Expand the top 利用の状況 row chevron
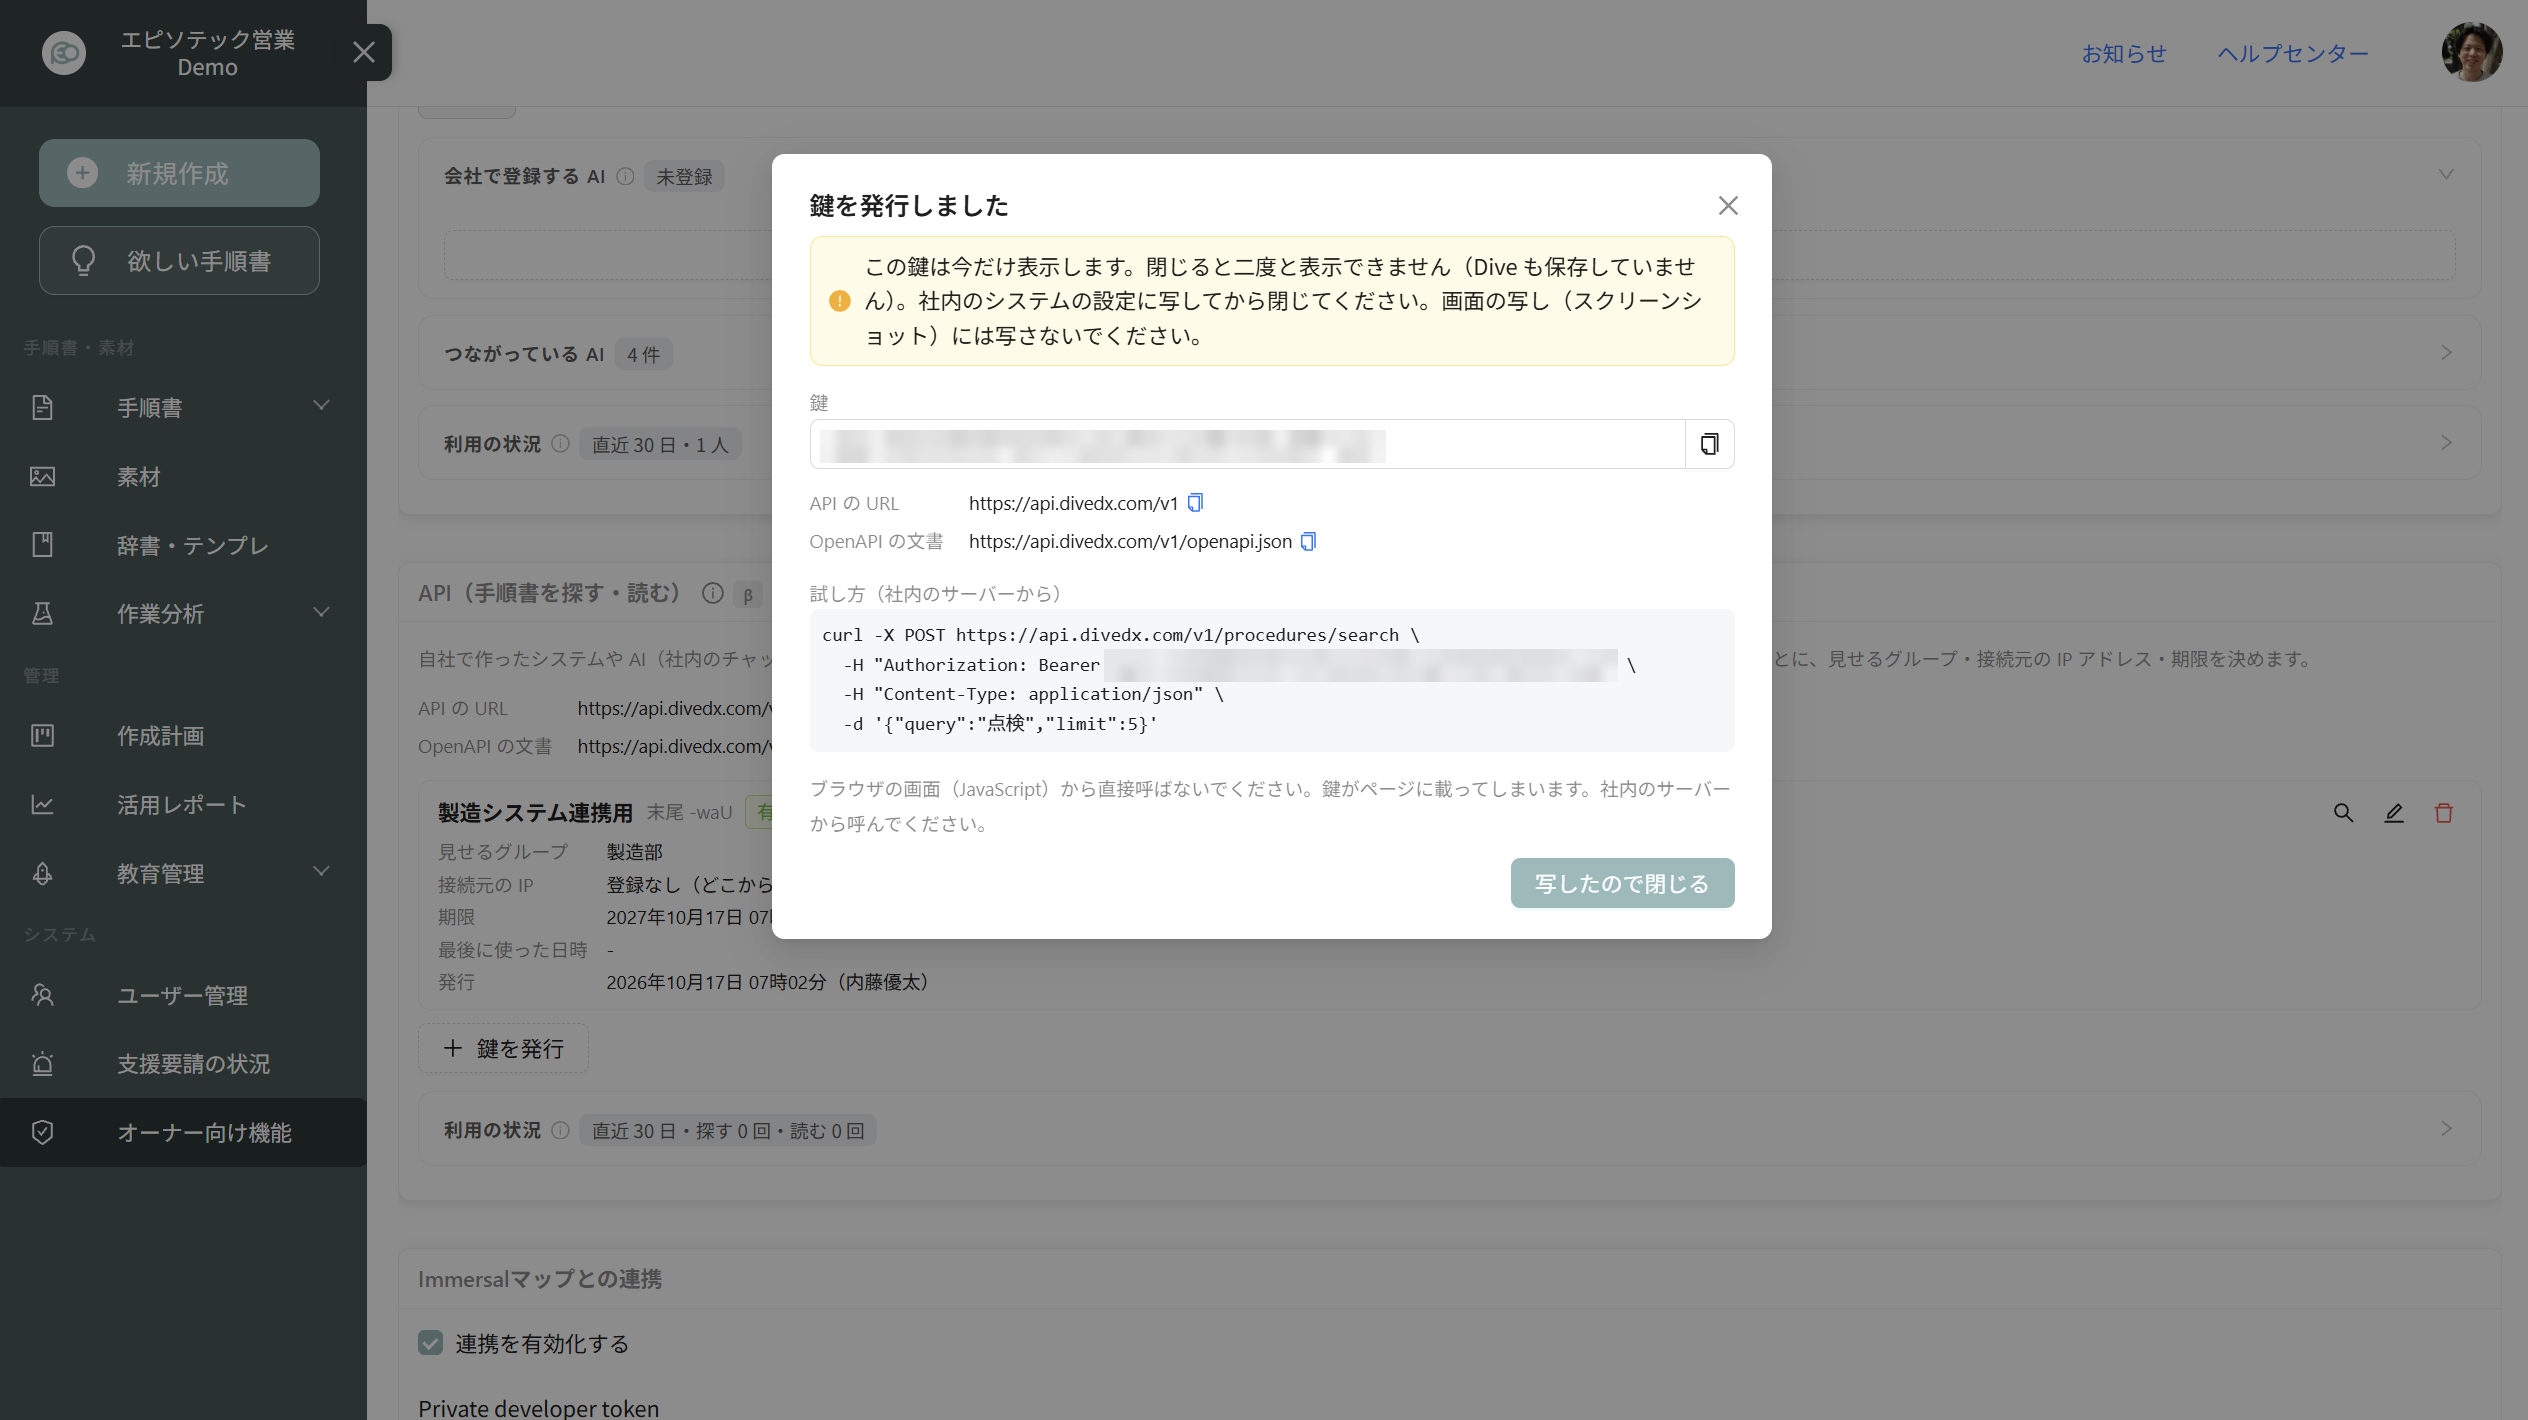 [x=2446, y=443]
